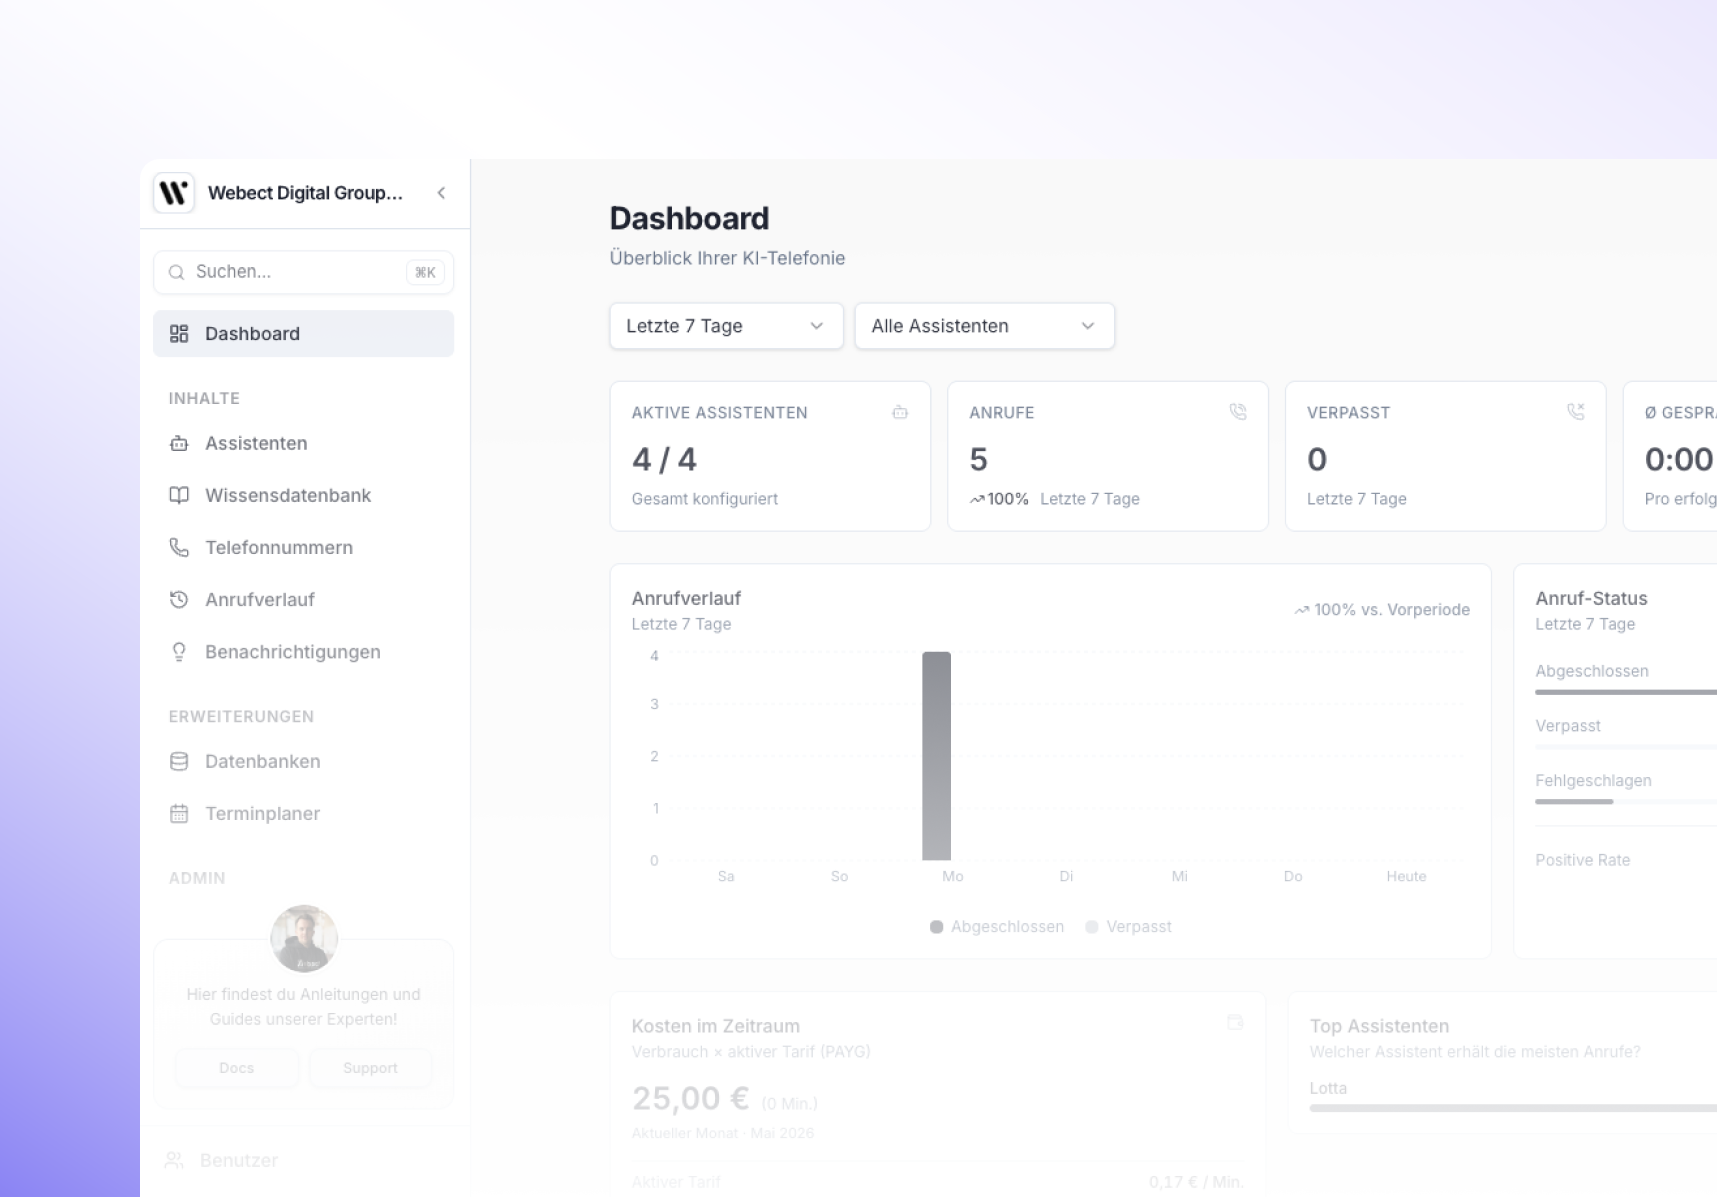Click the icon on Kosten im Zeitraum card
The width and height of the screenshot is (1717, 1197).
[x=1235, y=1022]
